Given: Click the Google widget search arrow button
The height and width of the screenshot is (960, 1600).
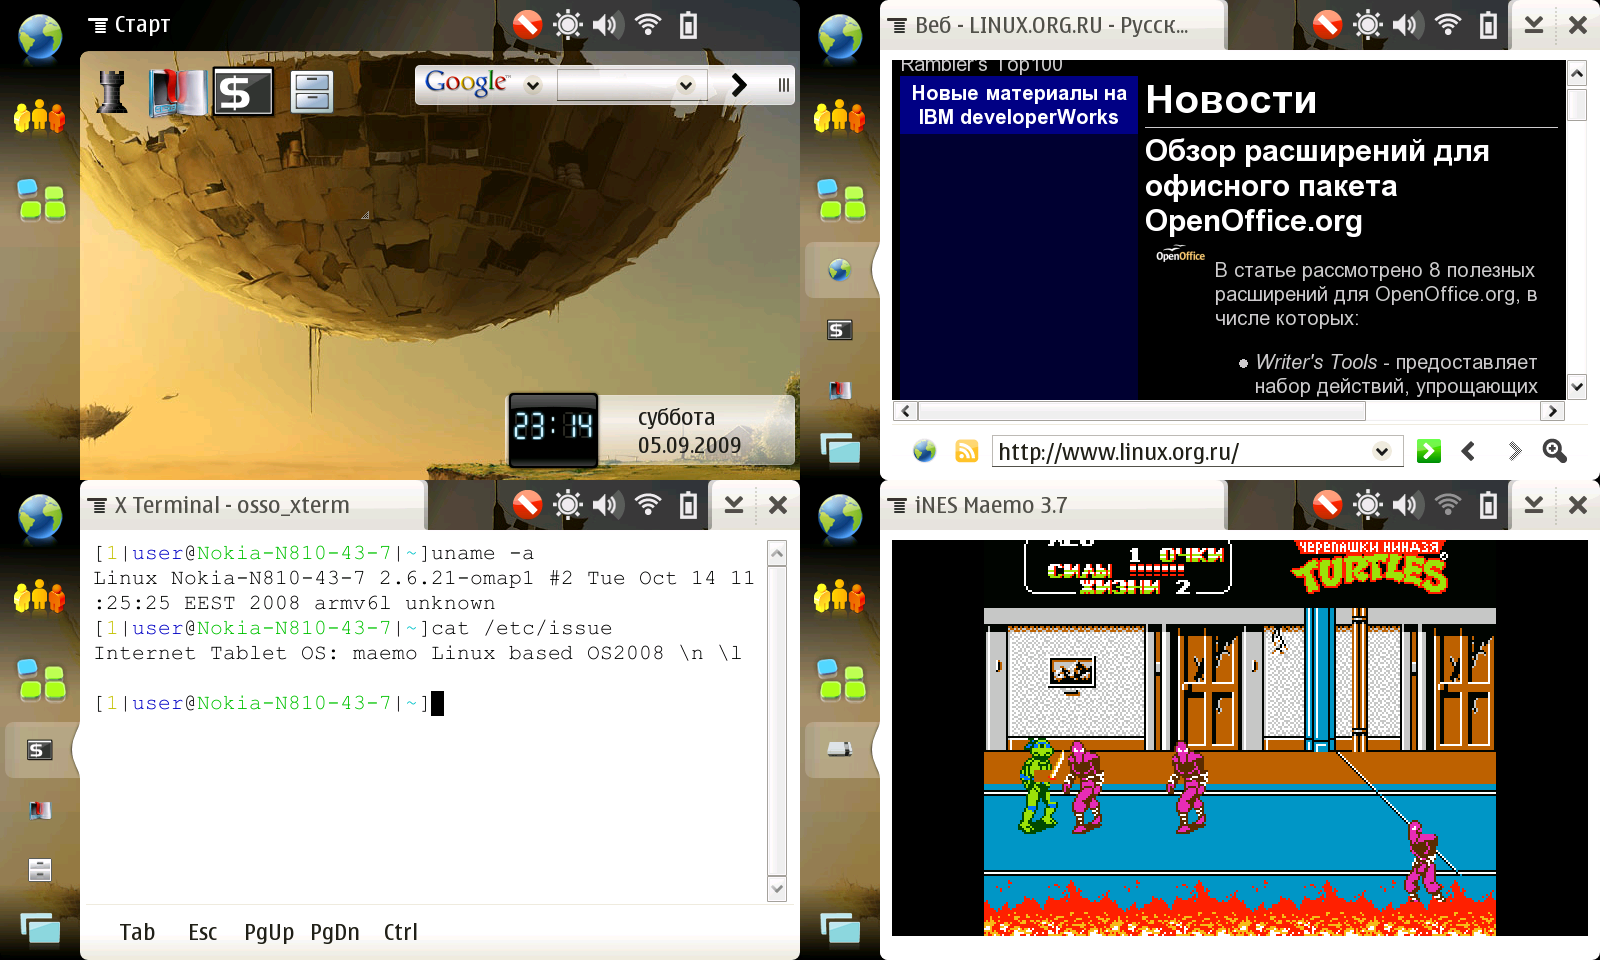Looking at the screenshot, I should tap(739, 85).
